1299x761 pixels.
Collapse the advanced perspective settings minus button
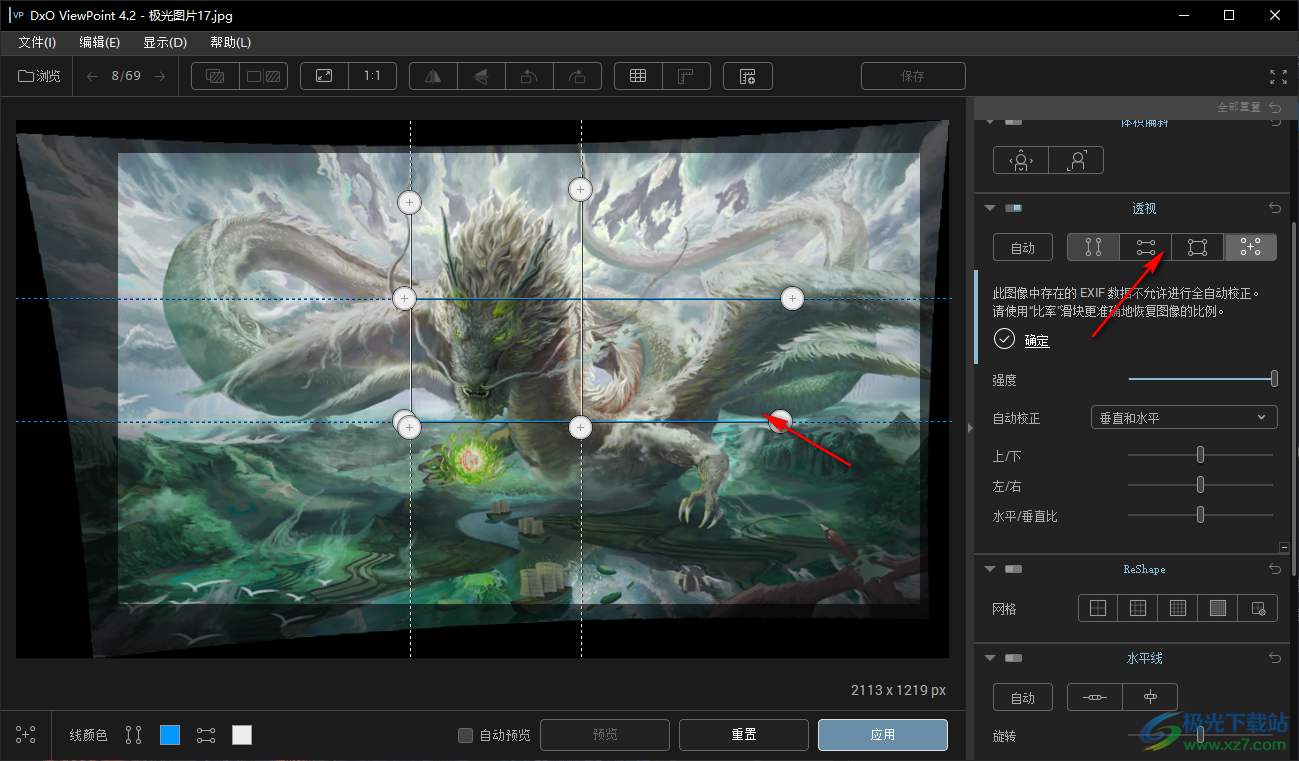click(x=1283, y=547)
